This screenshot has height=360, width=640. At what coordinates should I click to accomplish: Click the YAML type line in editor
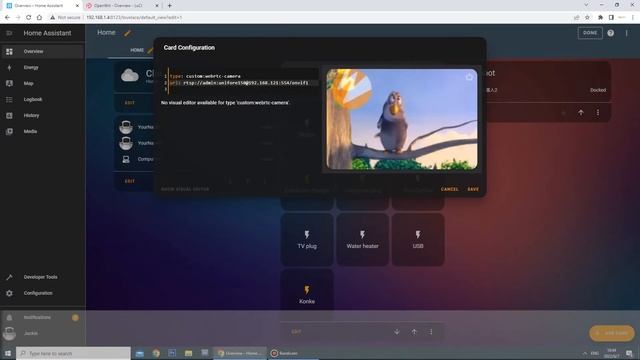tap(205, 76)
